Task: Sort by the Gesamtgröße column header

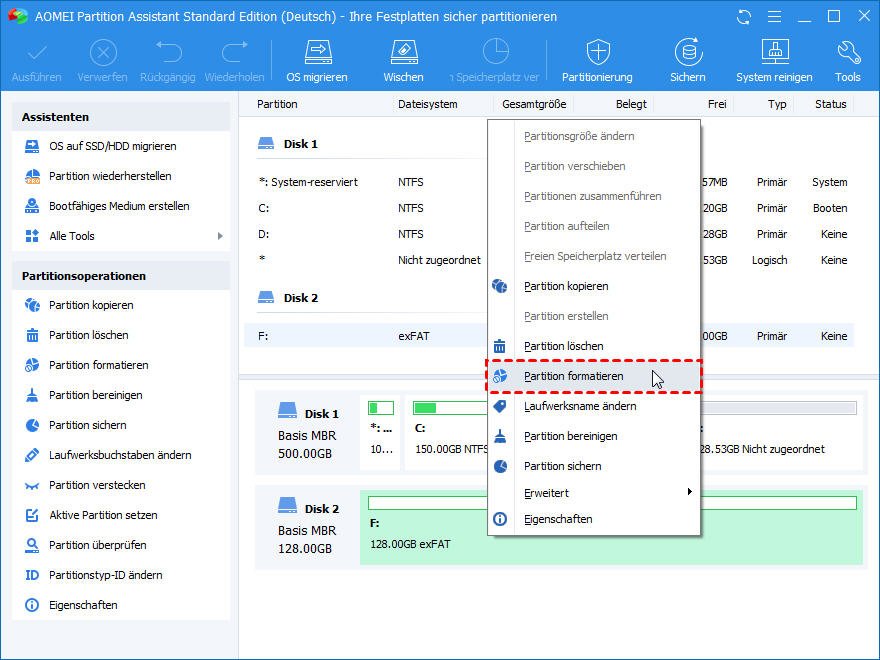Action: point(534,104)
